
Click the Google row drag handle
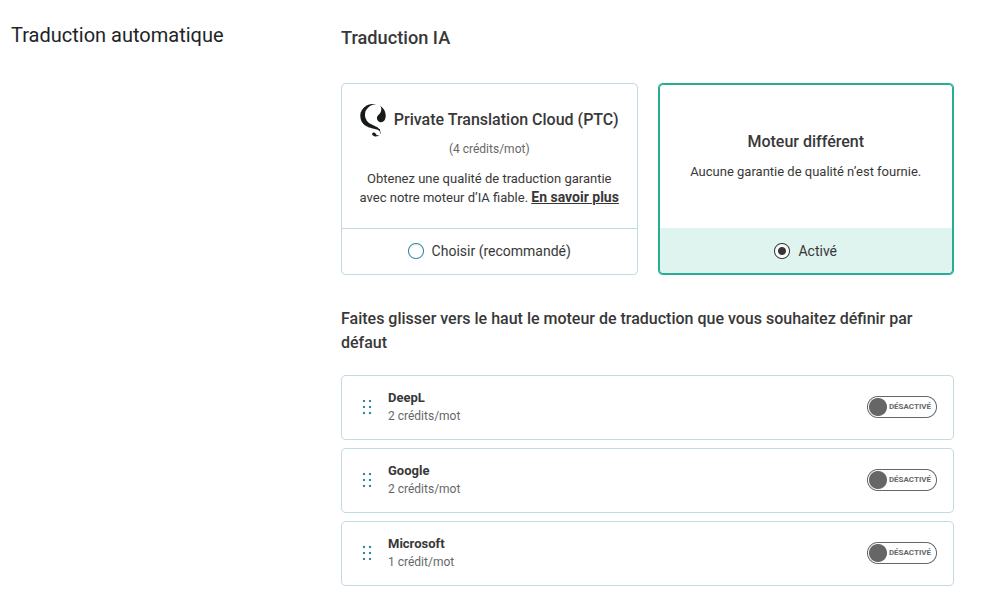pos(367,480)
